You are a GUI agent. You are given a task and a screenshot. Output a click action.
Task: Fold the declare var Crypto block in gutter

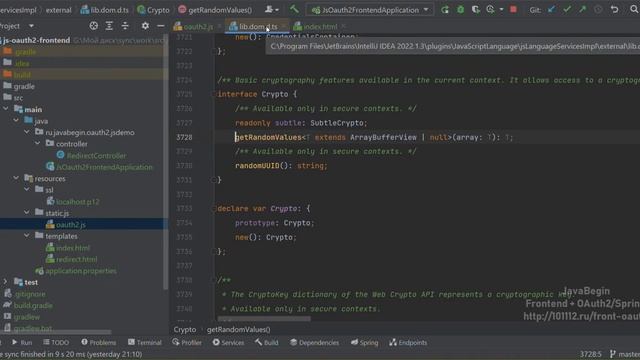[213, 209]
